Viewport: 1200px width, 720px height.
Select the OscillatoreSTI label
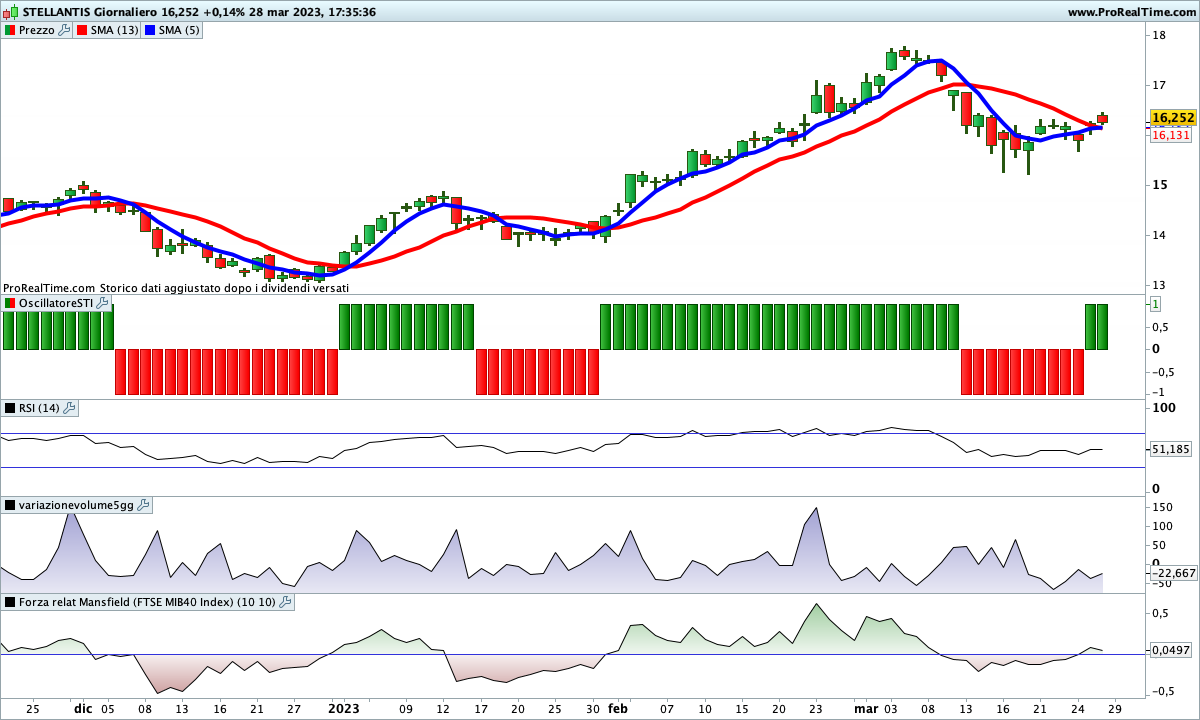(x=56, y=302)
